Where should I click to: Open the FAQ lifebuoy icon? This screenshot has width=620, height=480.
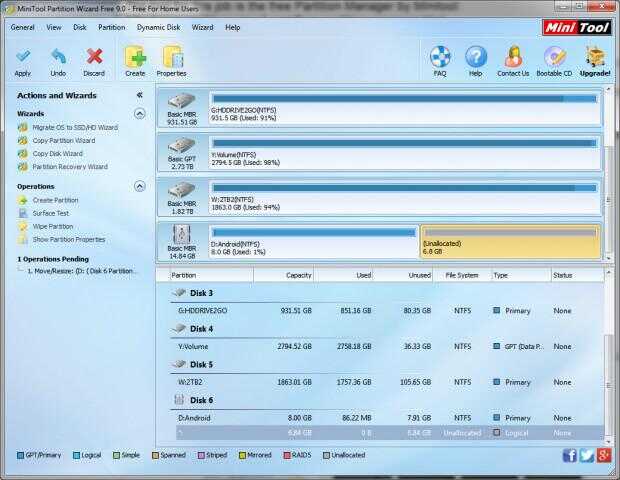click(440, 57)
